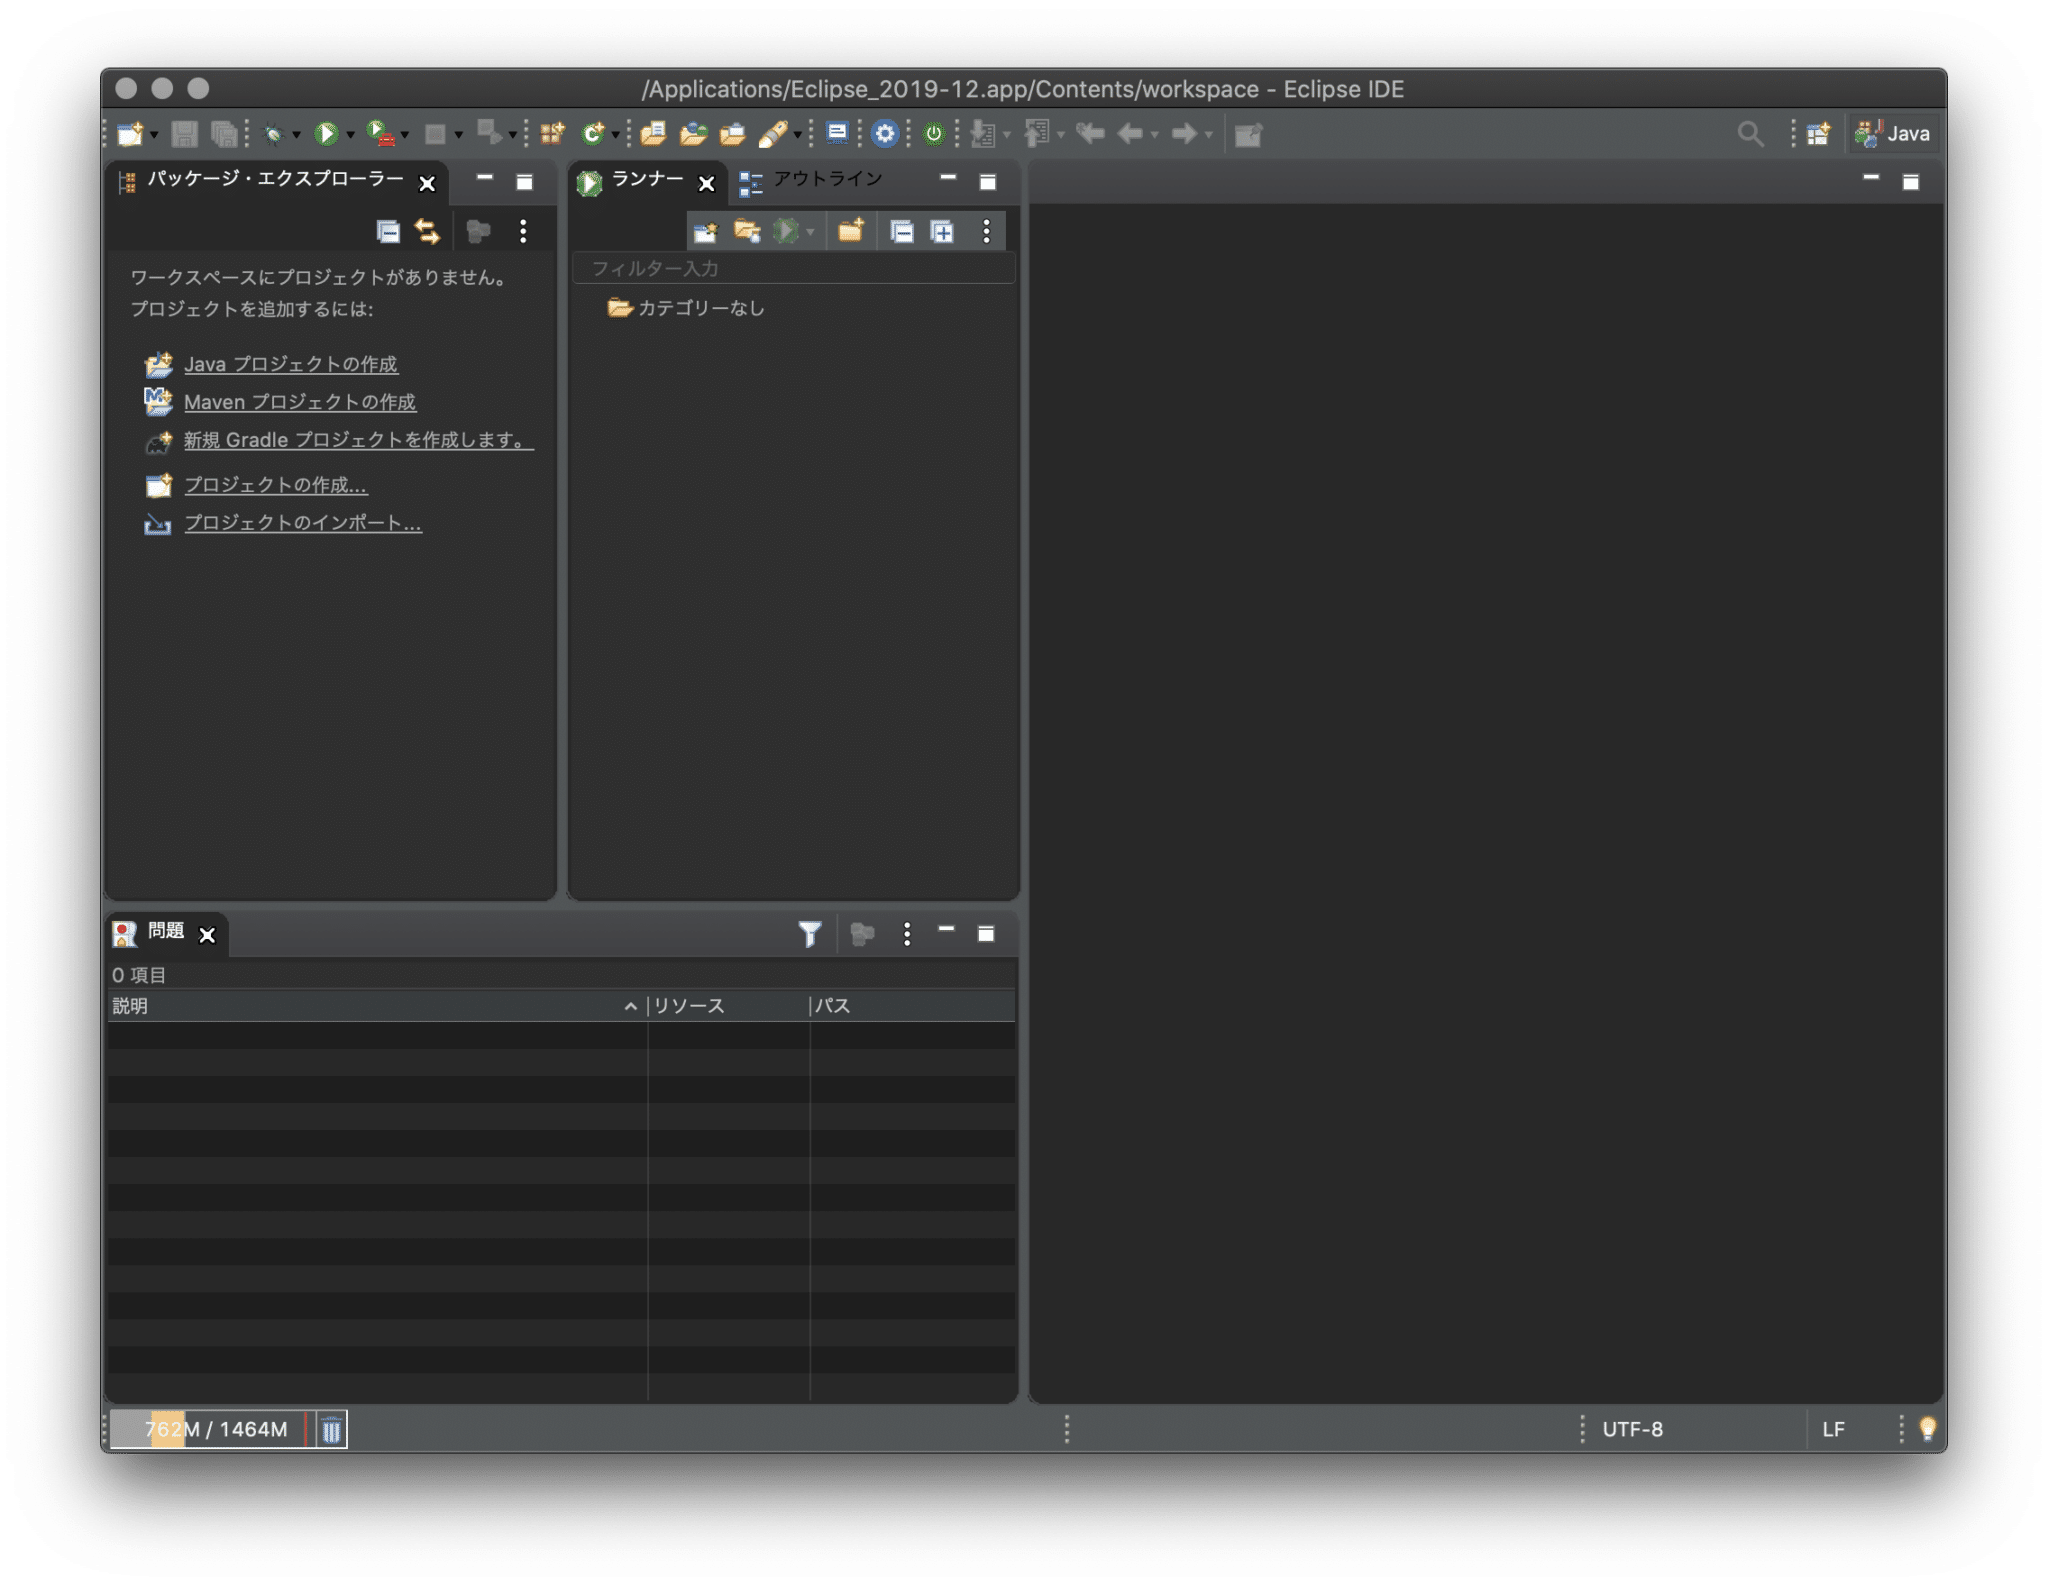Open the filter settings in the Problems view
2048x1586 pixels.
[x=812, y=934]
